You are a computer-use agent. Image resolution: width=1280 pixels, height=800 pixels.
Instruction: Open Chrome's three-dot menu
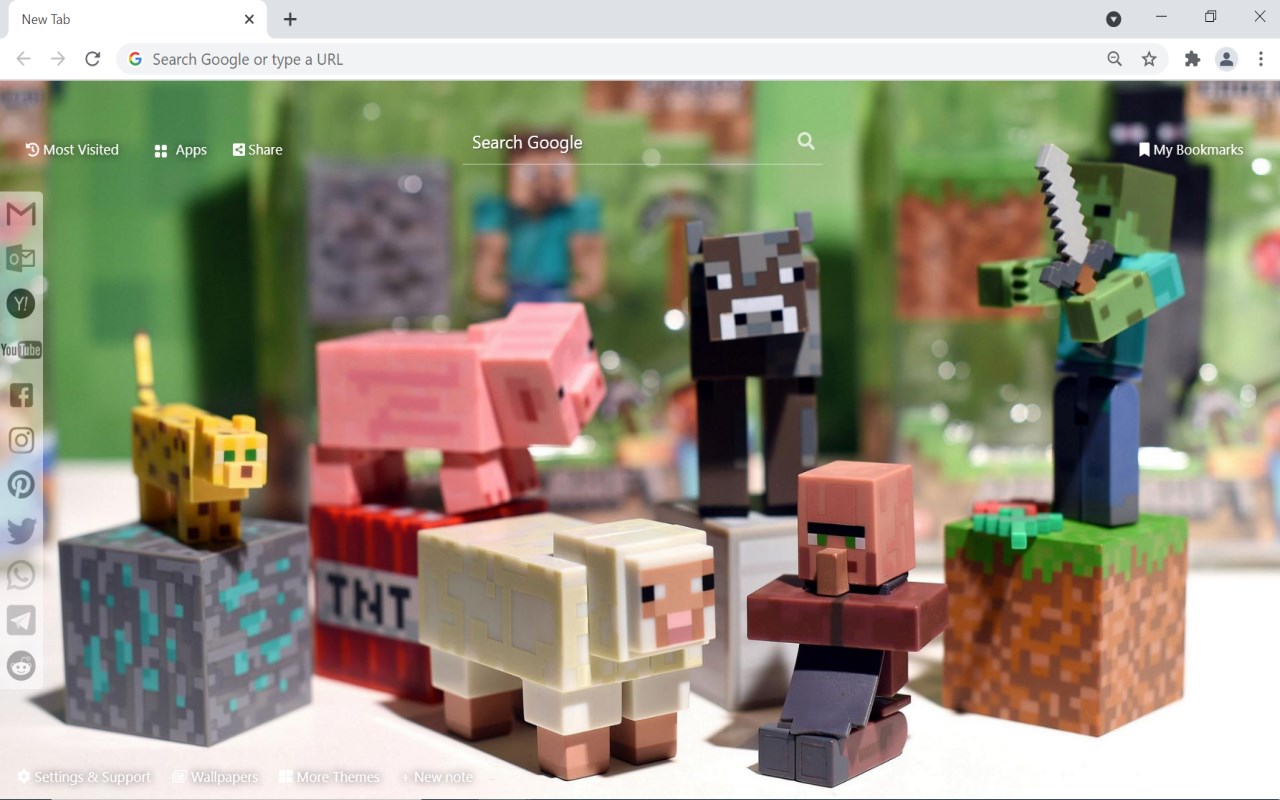tap(1261, 59)
